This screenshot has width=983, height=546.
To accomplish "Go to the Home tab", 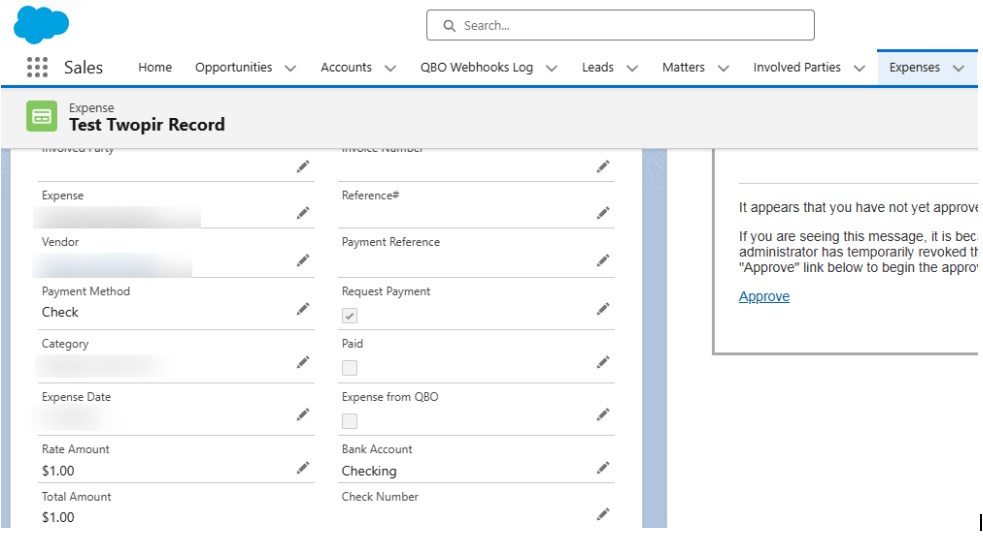I will click(x=155, y=67).
